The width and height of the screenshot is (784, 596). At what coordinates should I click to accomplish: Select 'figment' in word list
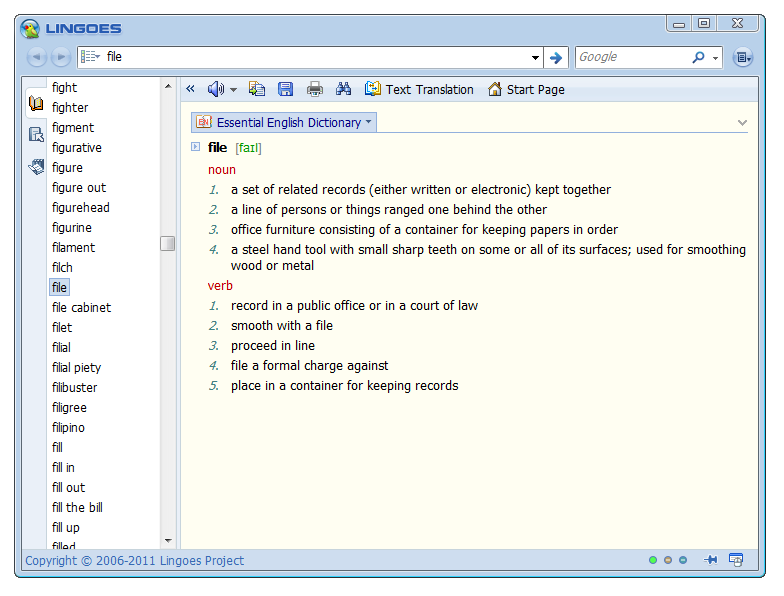73,128
